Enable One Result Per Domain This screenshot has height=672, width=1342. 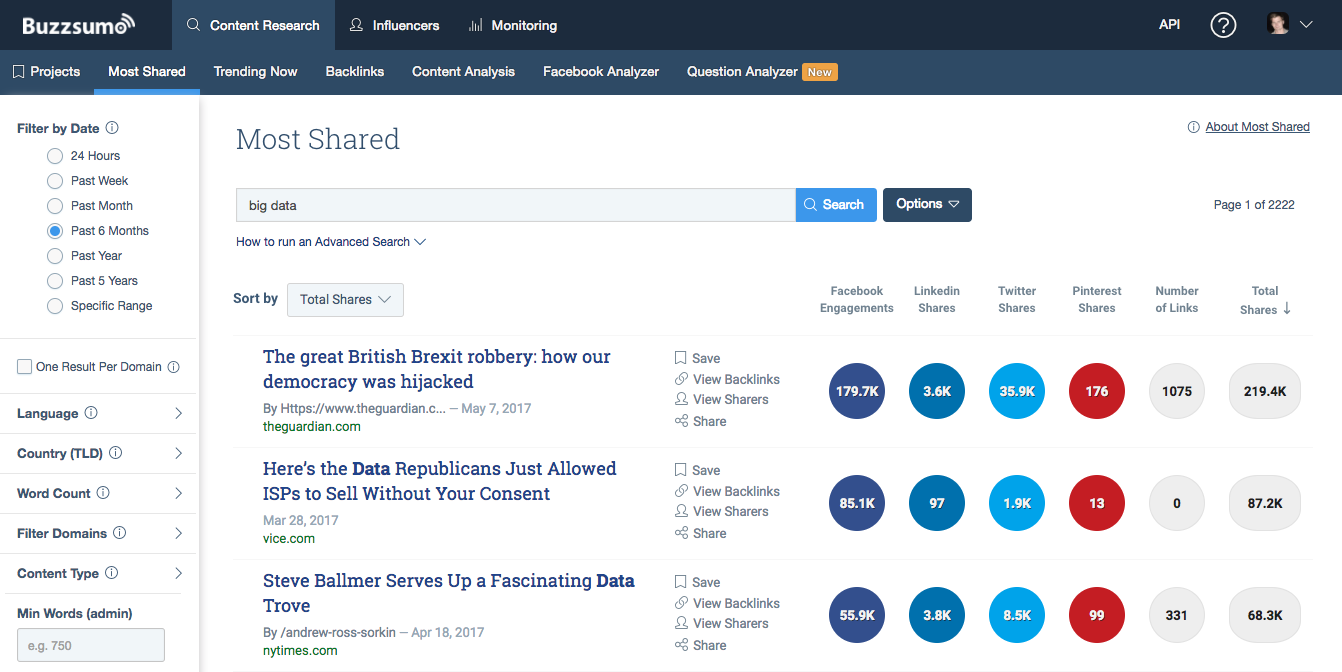[24, 366]
